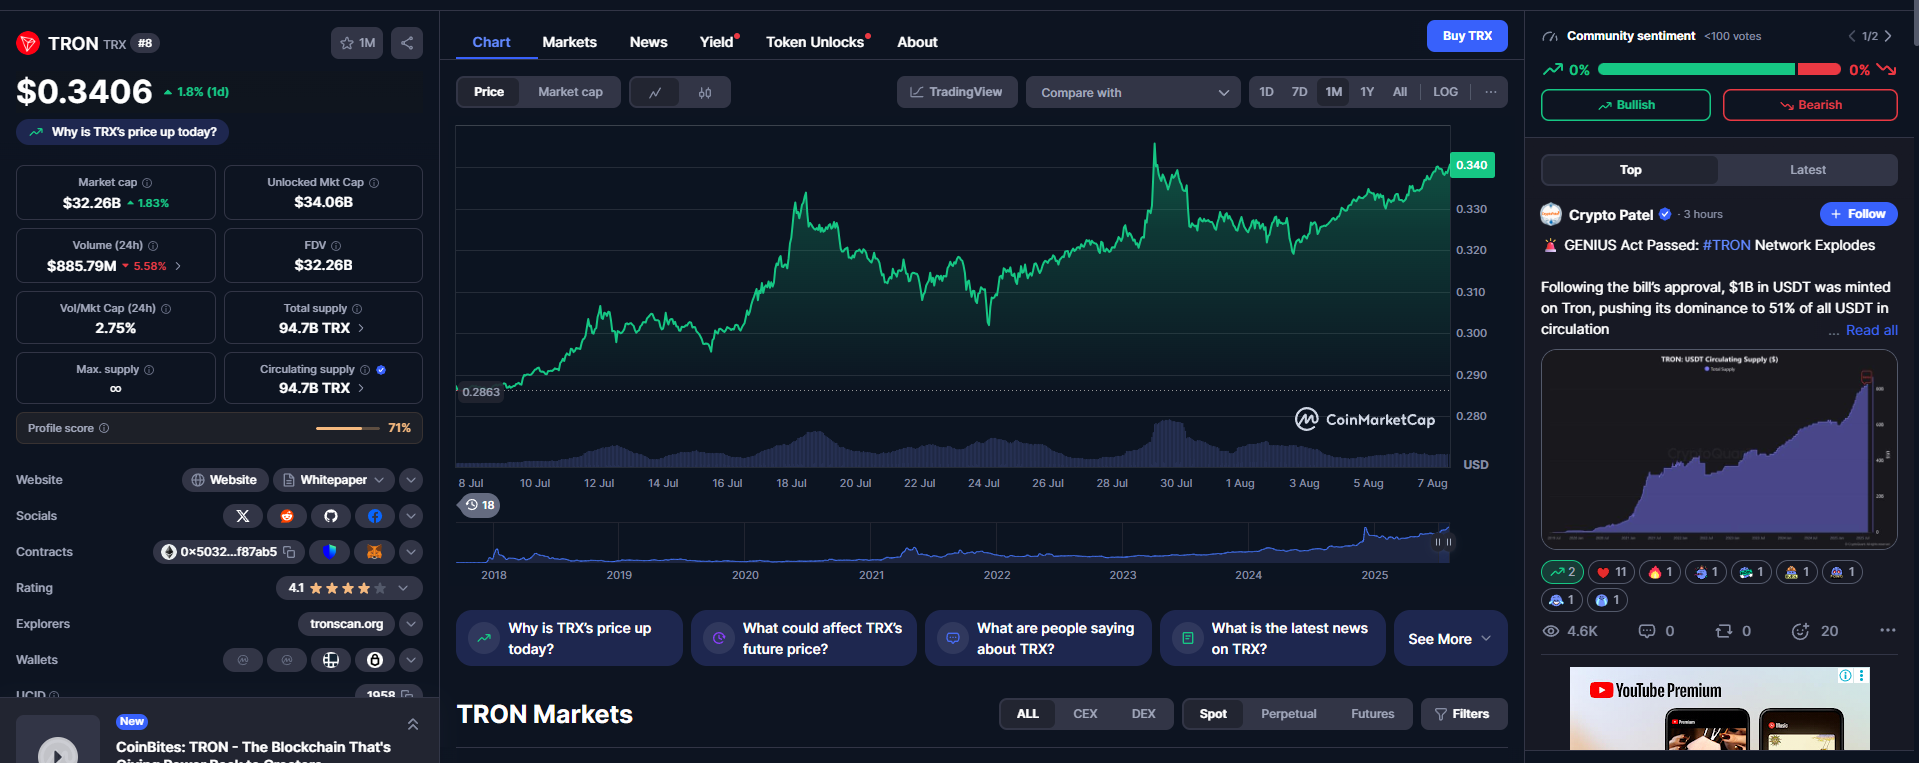Switch to the Markets tab
This screenshot has height=763, width=1919.
(570, 42)
